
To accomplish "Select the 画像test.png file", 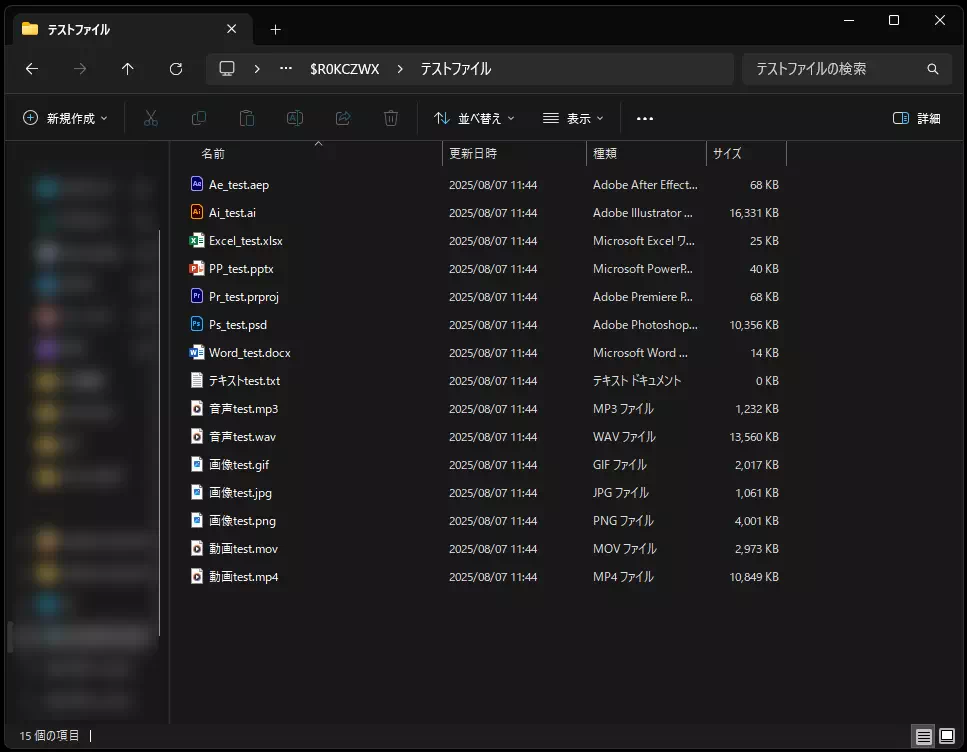I will [x=242, y=520].
